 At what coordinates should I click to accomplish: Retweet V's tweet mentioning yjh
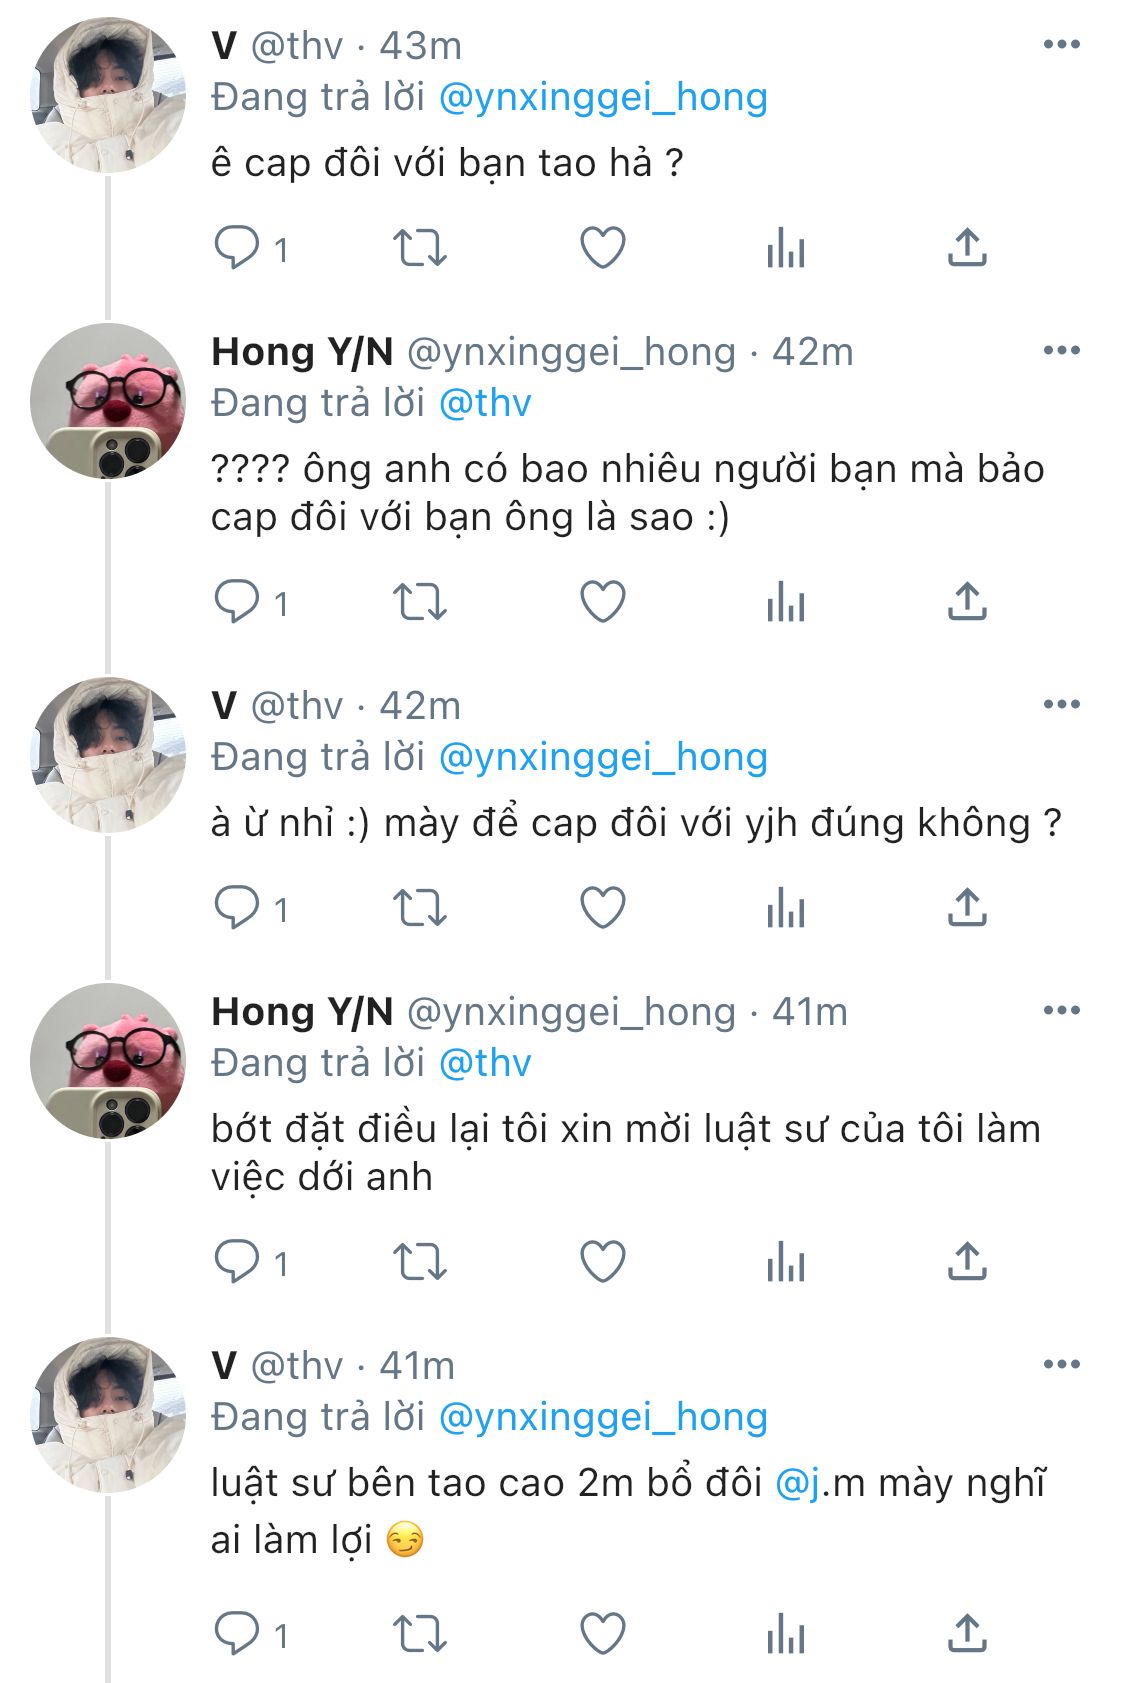click(419, 908)
